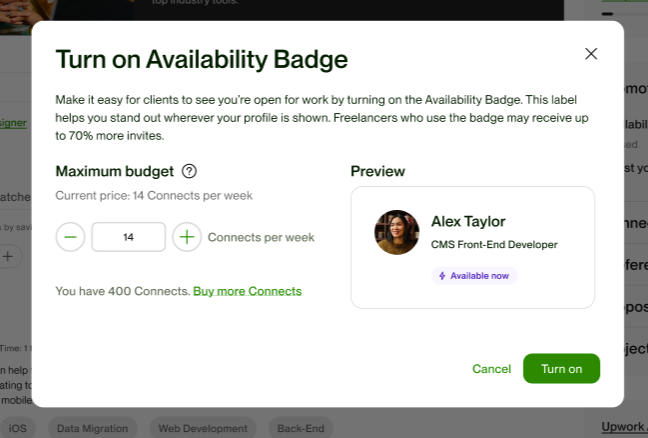Click the CMS Front-End Developer title
648x438 pixels.
click(494, 244)
